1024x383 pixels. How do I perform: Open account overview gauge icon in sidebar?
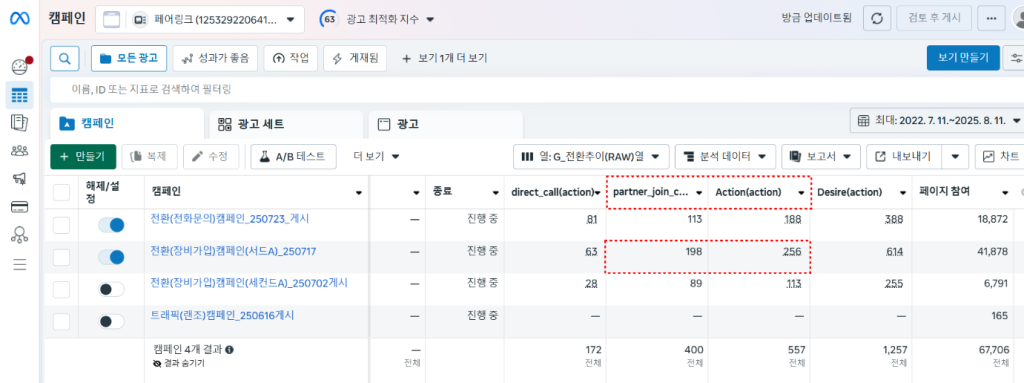click(x=20, y=67)
